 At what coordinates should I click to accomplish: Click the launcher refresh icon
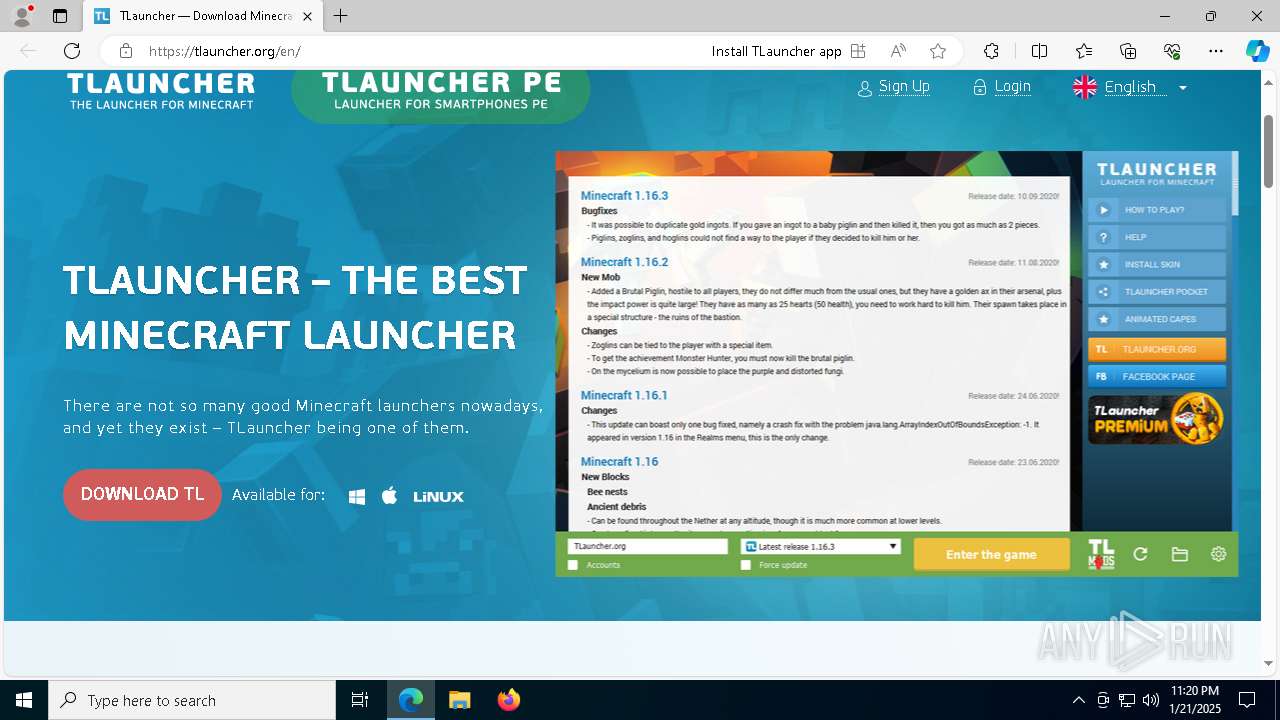click(1140, 554)
